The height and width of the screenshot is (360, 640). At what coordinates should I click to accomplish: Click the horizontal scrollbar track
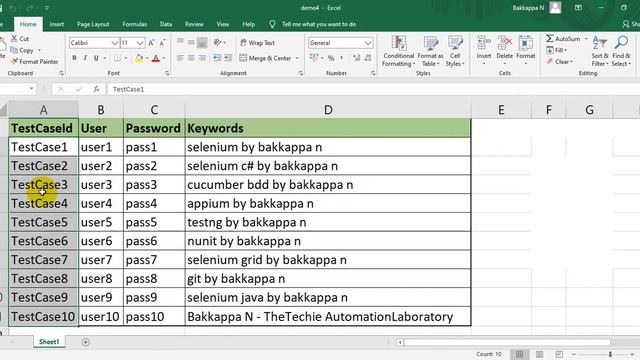coord(507,342)
